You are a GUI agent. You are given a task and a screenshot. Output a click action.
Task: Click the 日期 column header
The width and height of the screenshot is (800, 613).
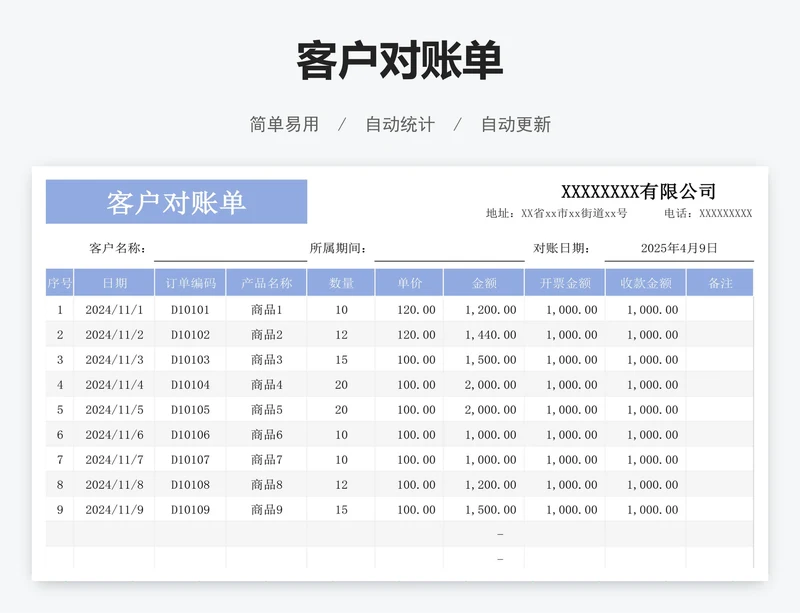(114, 283)
